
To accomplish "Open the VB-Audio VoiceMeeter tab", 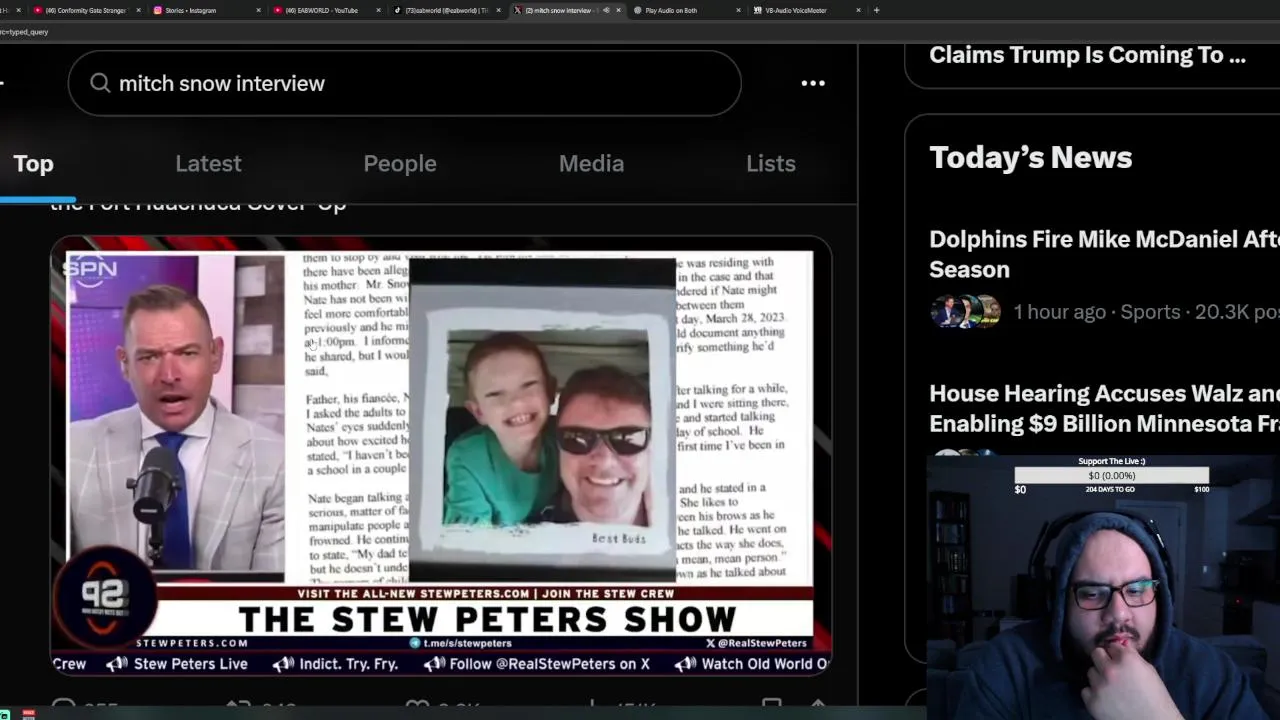I will coord(795,10).
